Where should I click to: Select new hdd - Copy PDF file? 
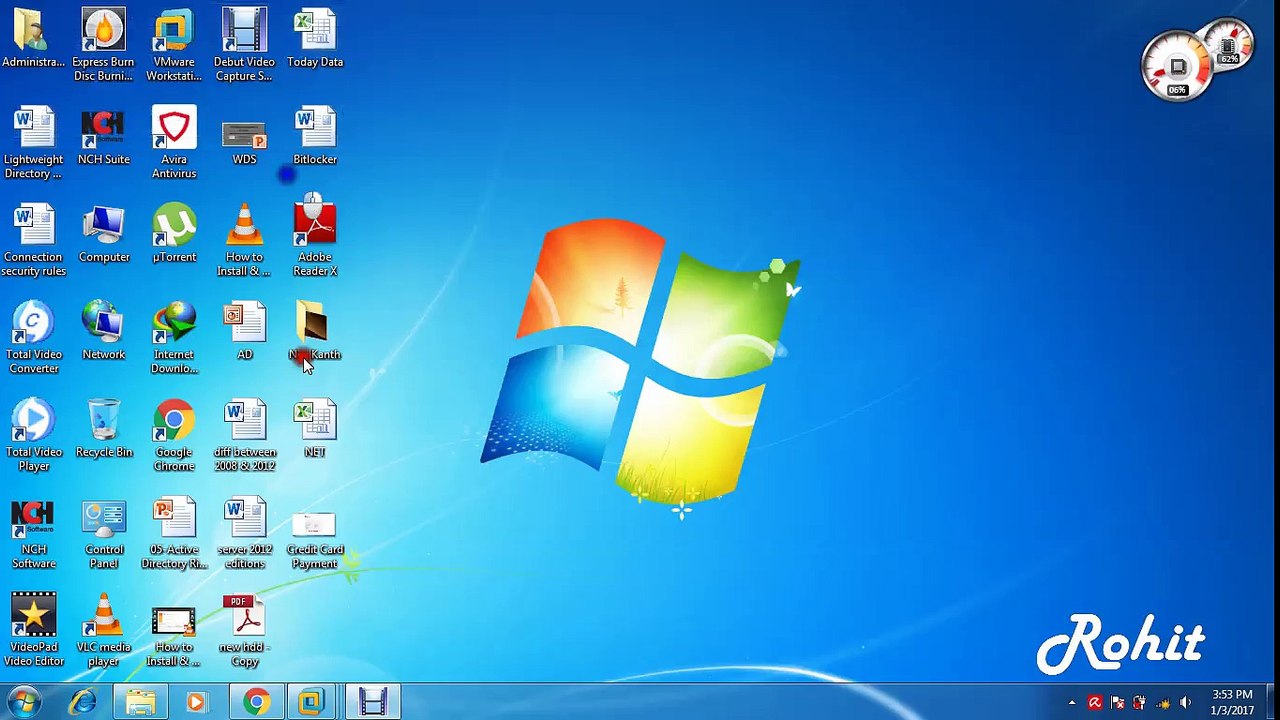[245, 631]
